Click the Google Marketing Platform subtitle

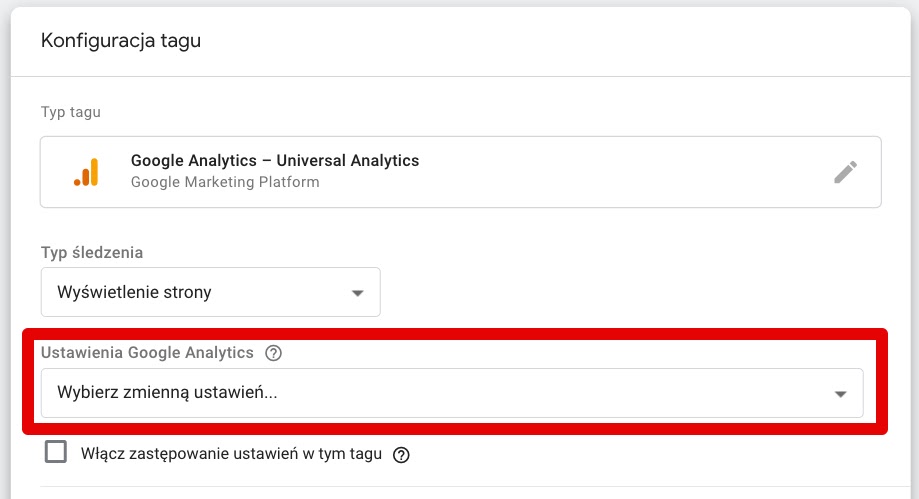(225, 182)
